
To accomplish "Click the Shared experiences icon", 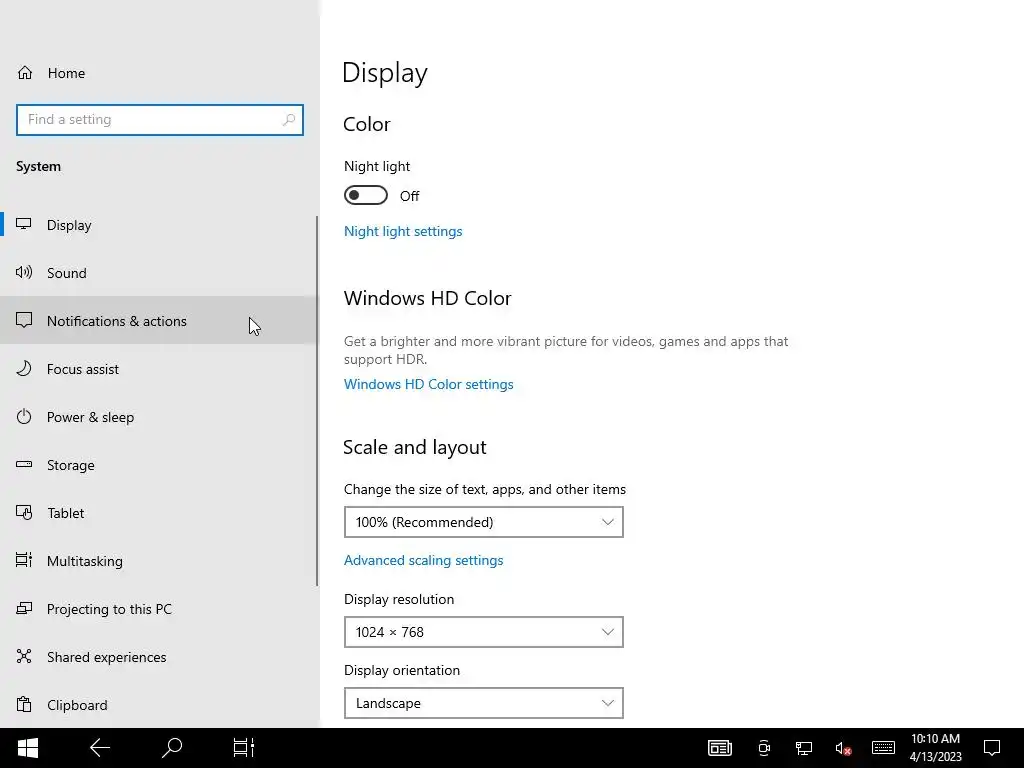I will coord(24,656).
